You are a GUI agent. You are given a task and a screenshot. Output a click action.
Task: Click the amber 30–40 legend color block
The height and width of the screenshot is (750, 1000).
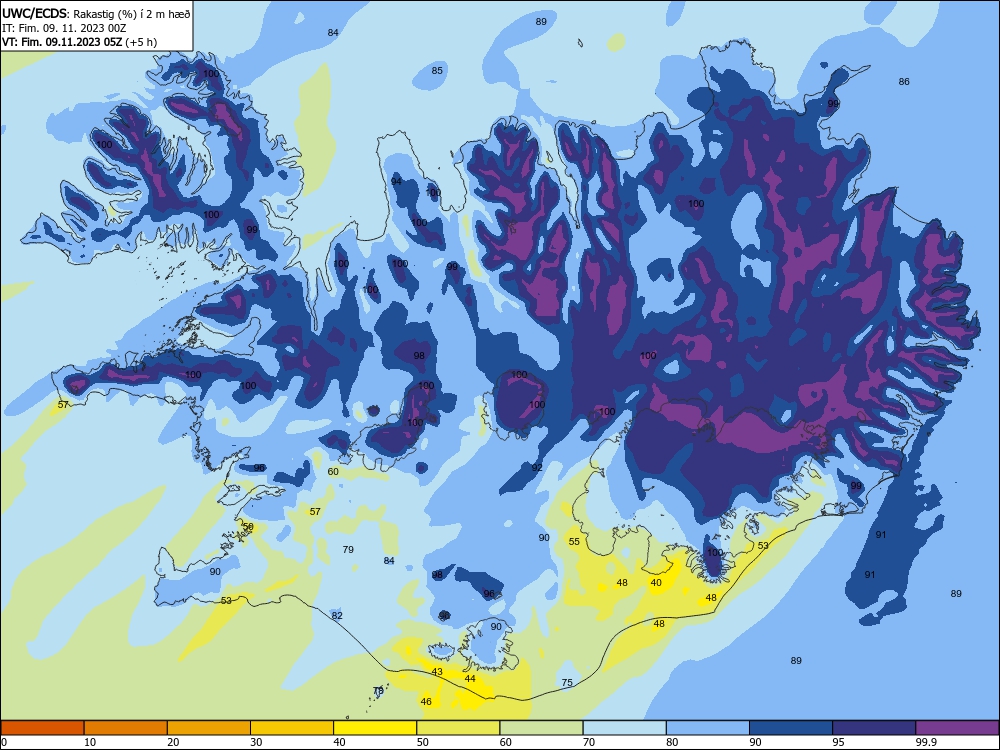coord(292,728)
